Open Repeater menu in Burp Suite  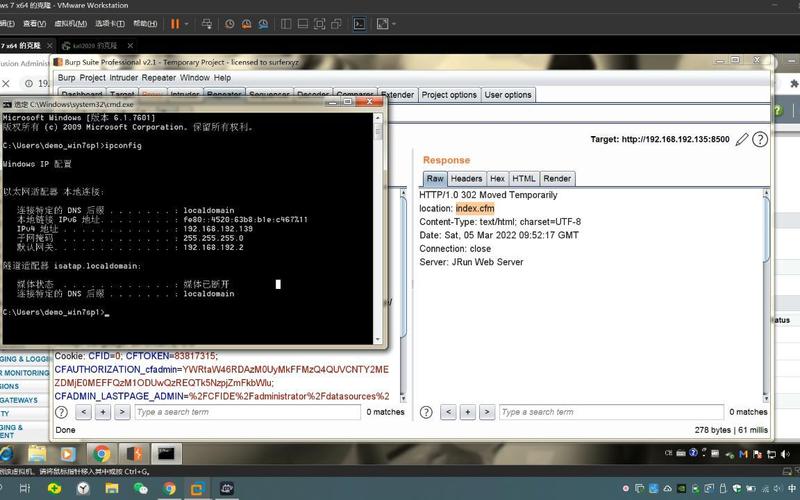(x=159, y=78)
